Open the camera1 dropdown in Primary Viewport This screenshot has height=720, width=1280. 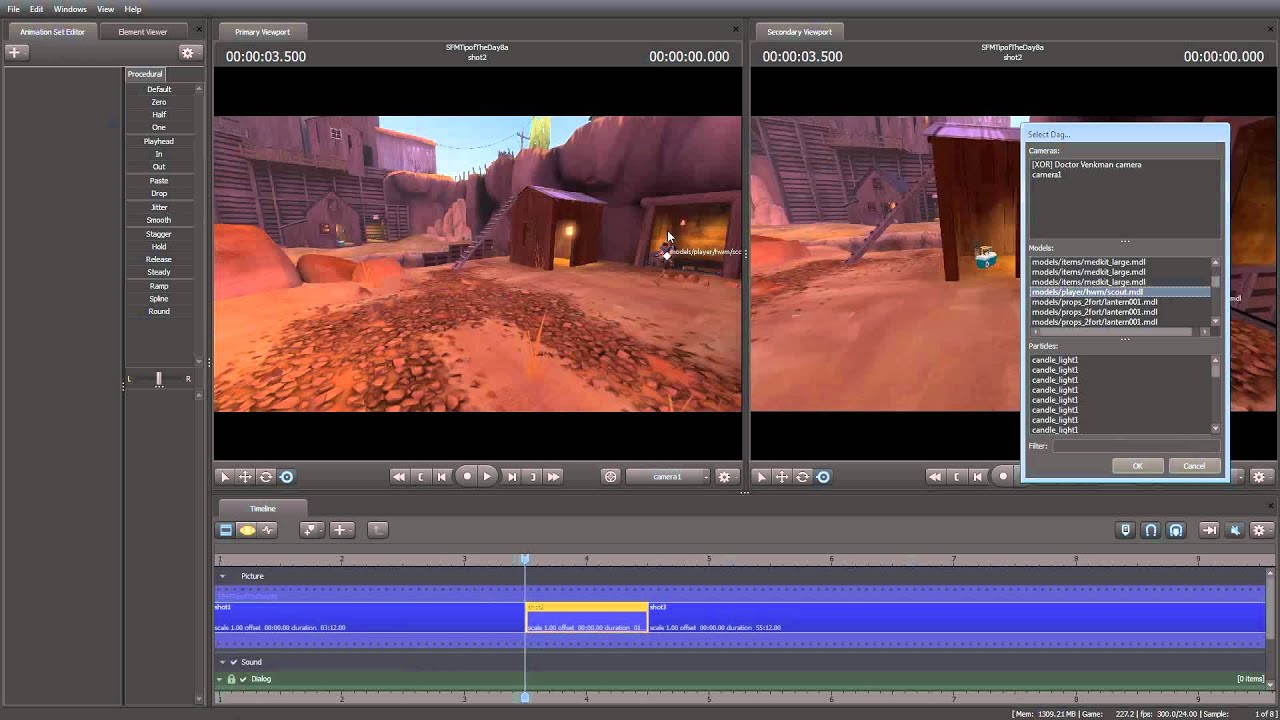668,477
